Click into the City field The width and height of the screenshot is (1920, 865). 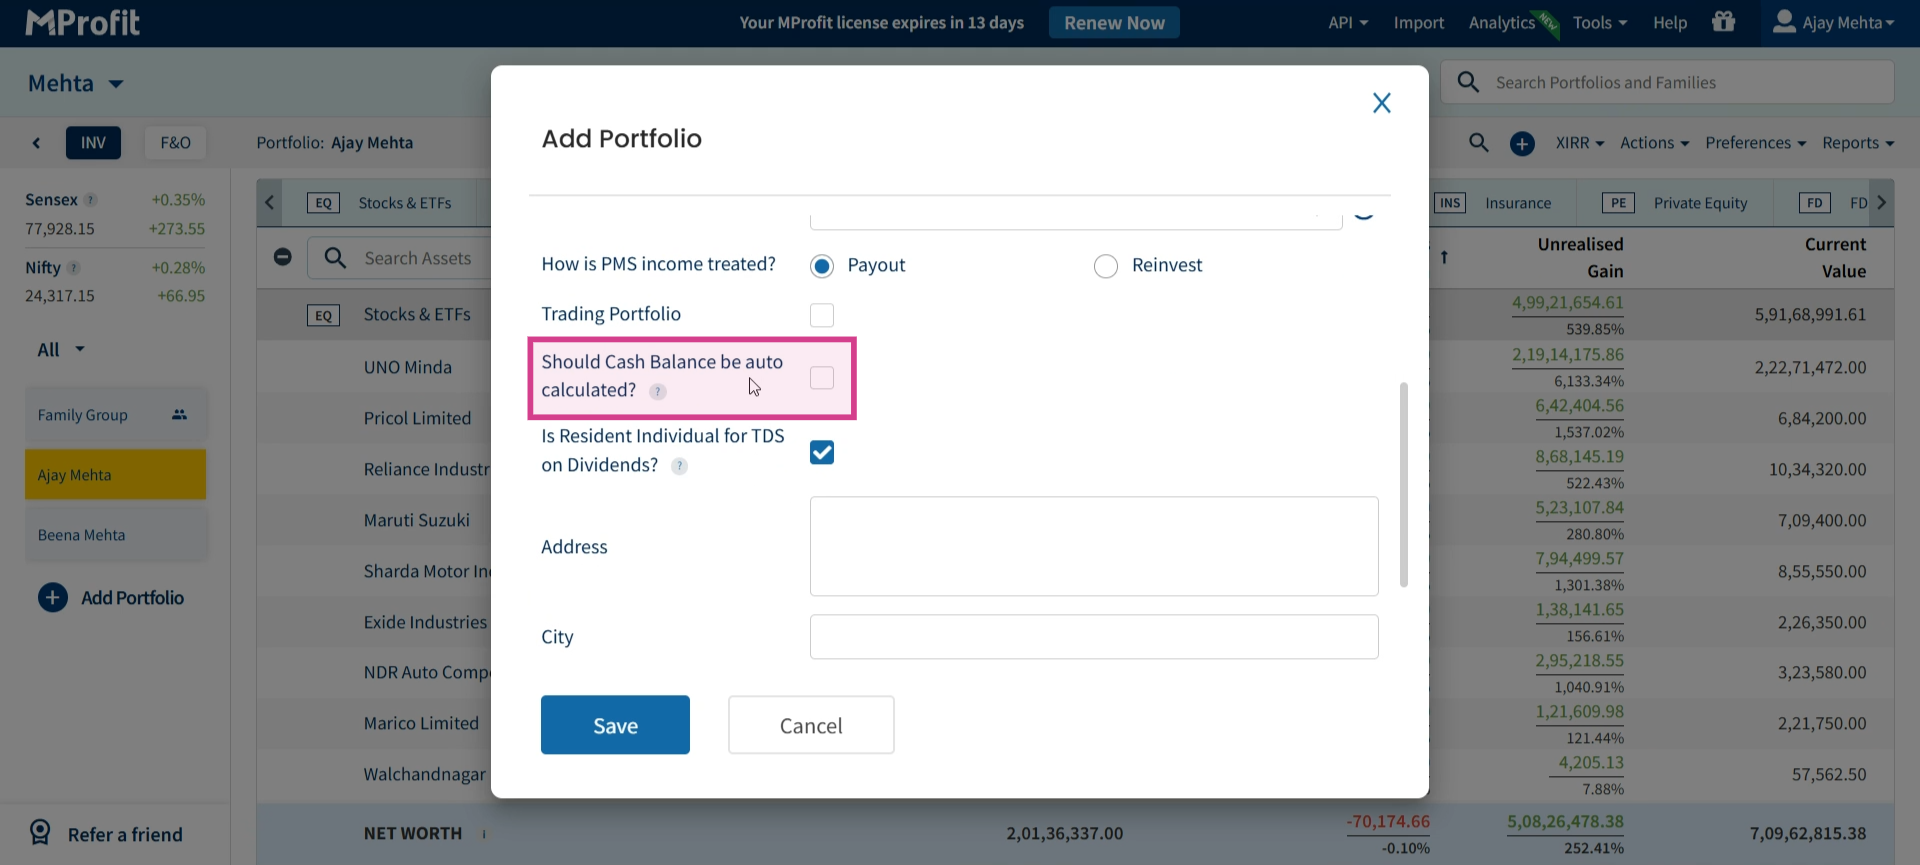pyautogui.click(x=1094, y=637)
